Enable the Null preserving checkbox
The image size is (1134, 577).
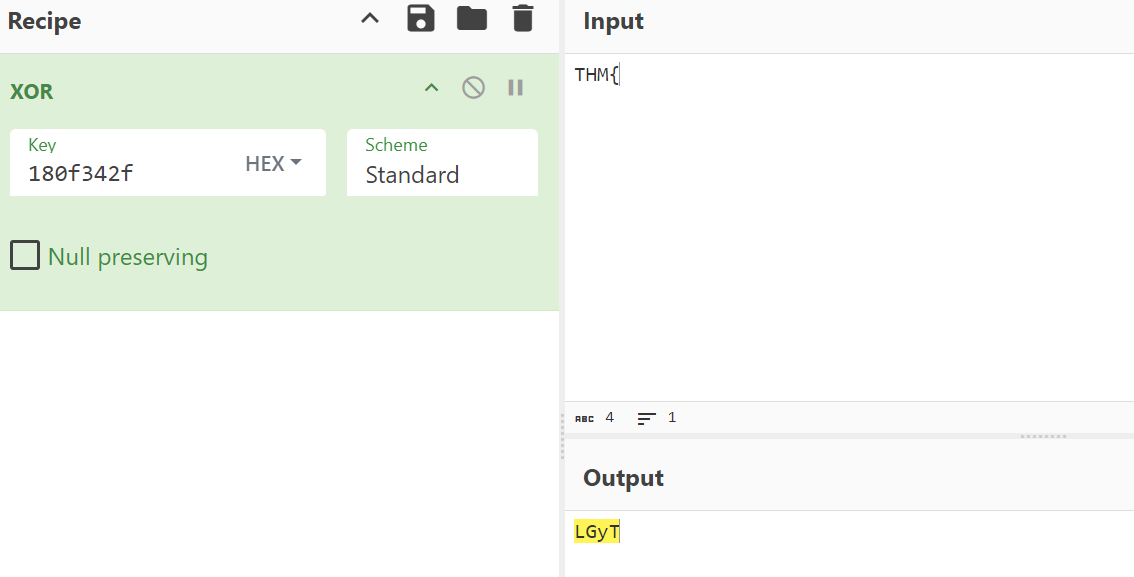click(x=25, y=256)
